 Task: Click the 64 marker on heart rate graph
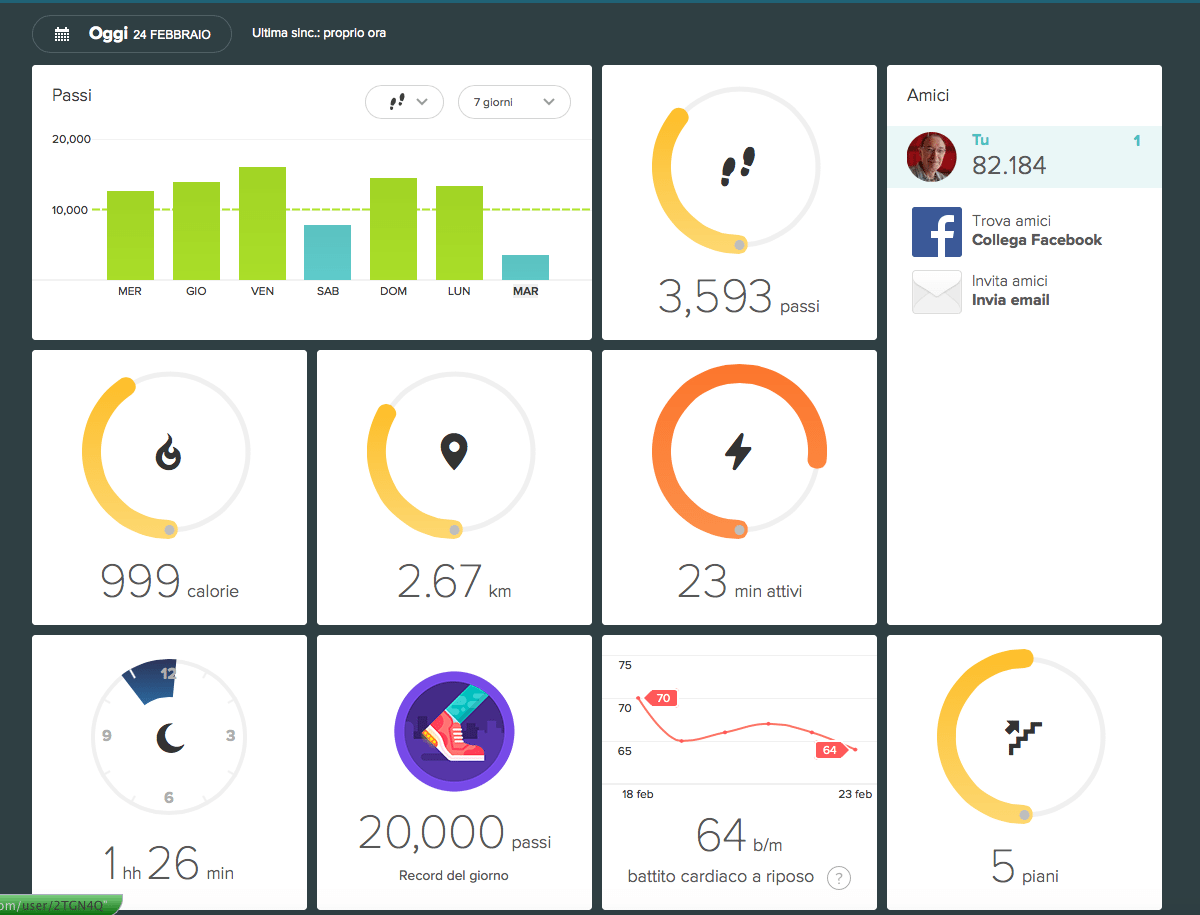pyautogui.click(x=830, y=750)
